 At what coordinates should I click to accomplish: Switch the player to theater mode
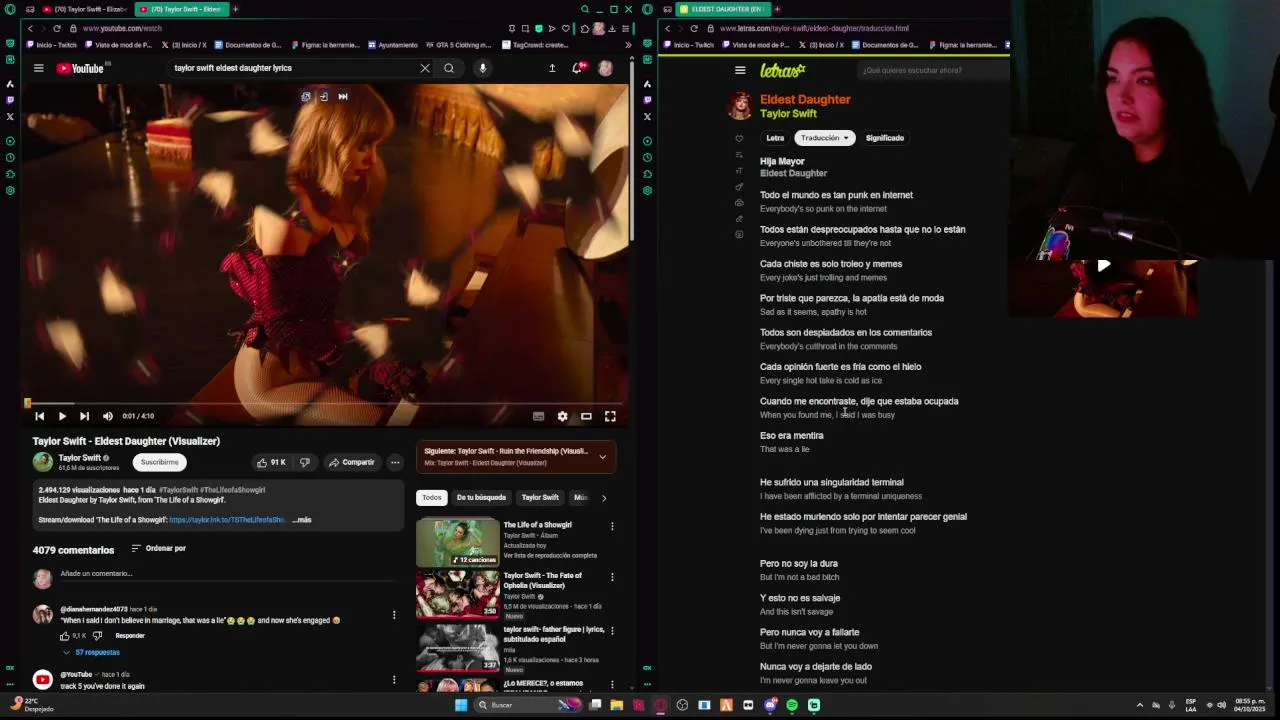tap(586, 416)
